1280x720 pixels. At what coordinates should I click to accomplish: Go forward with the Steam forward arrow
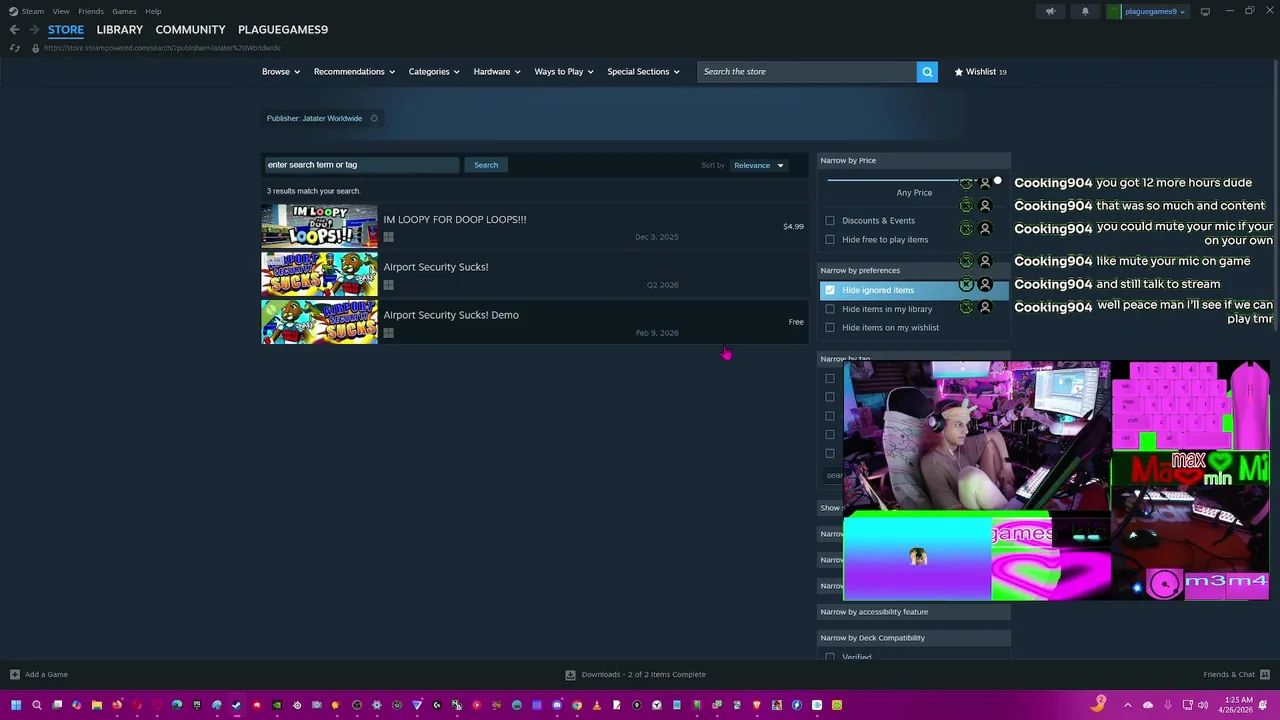pyautogui.click(x=34, y=30)
